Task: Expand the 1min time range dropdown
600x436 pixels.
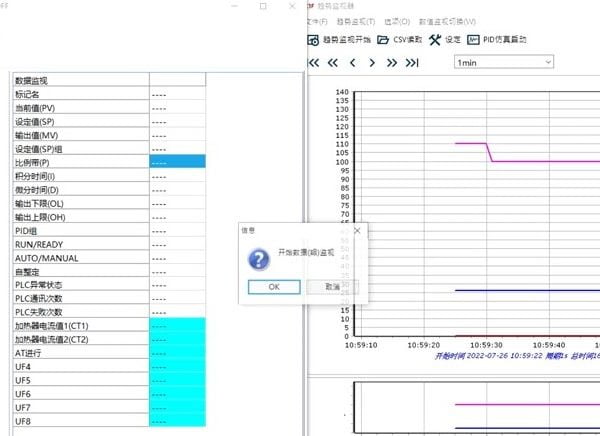Action: (x=503, y=62)
